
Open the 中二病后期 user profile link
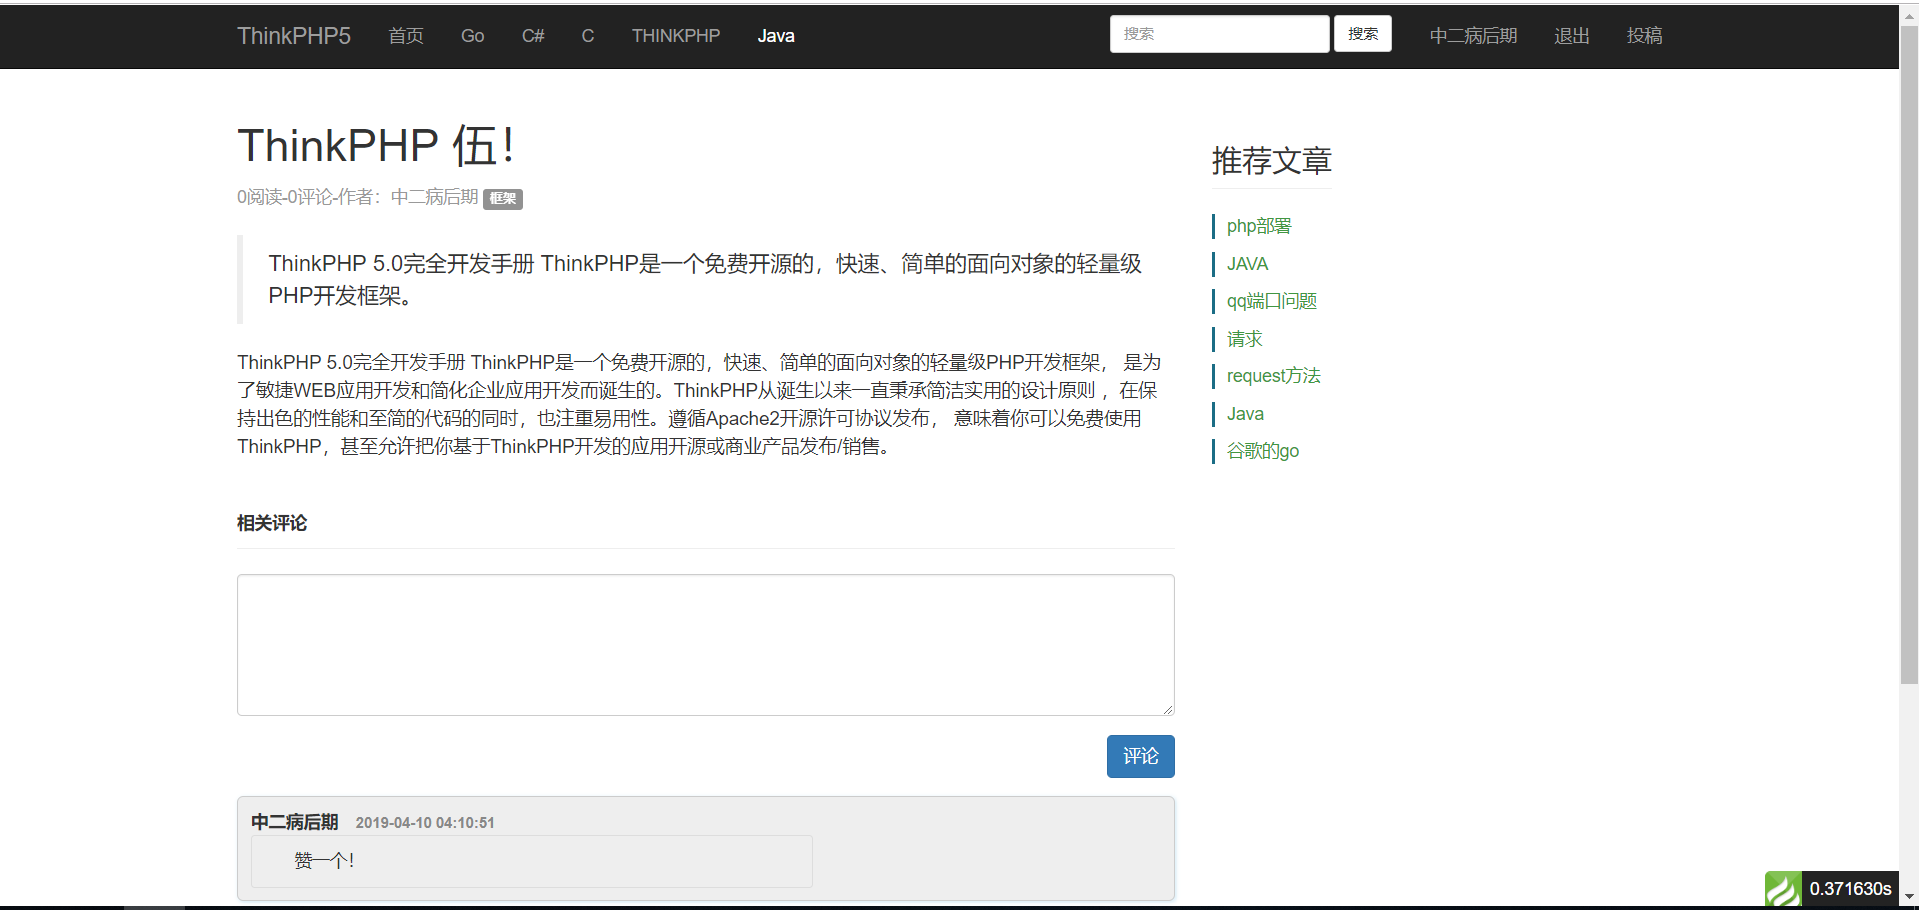pyautogui.click(x=1473, y=36)
